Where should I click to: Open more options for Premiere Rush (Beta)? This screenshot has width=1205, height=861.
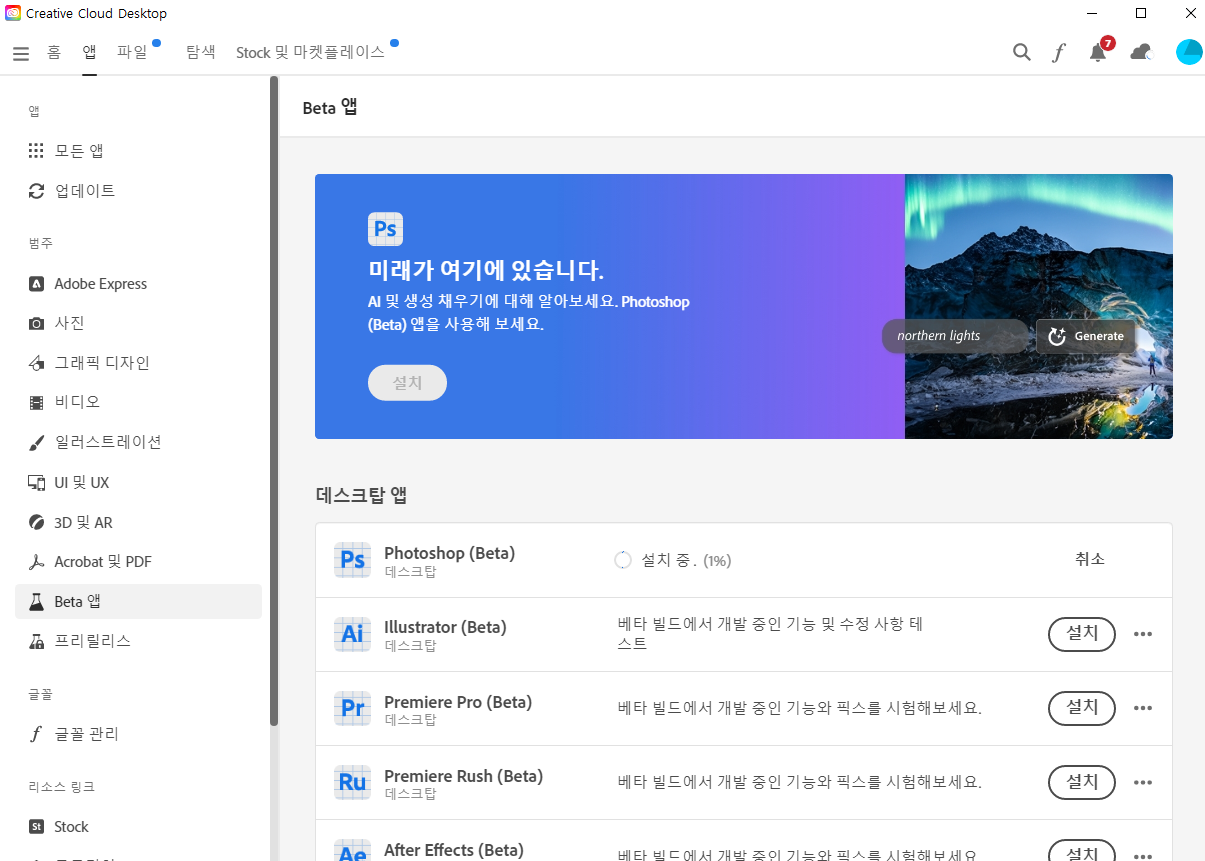1143,782
